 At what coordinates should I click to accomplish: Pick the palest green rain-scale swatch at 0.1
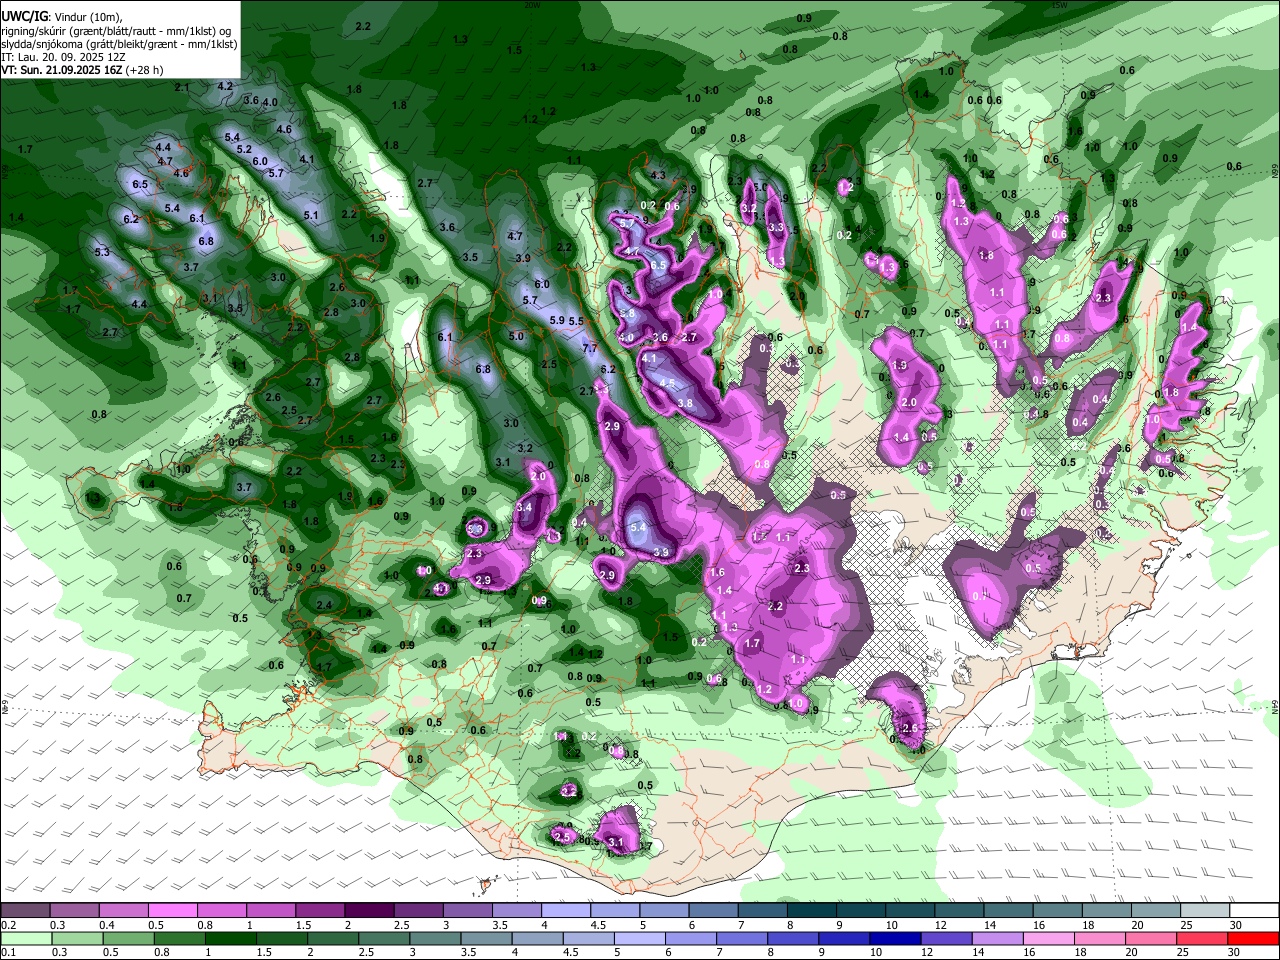[25, 938]
